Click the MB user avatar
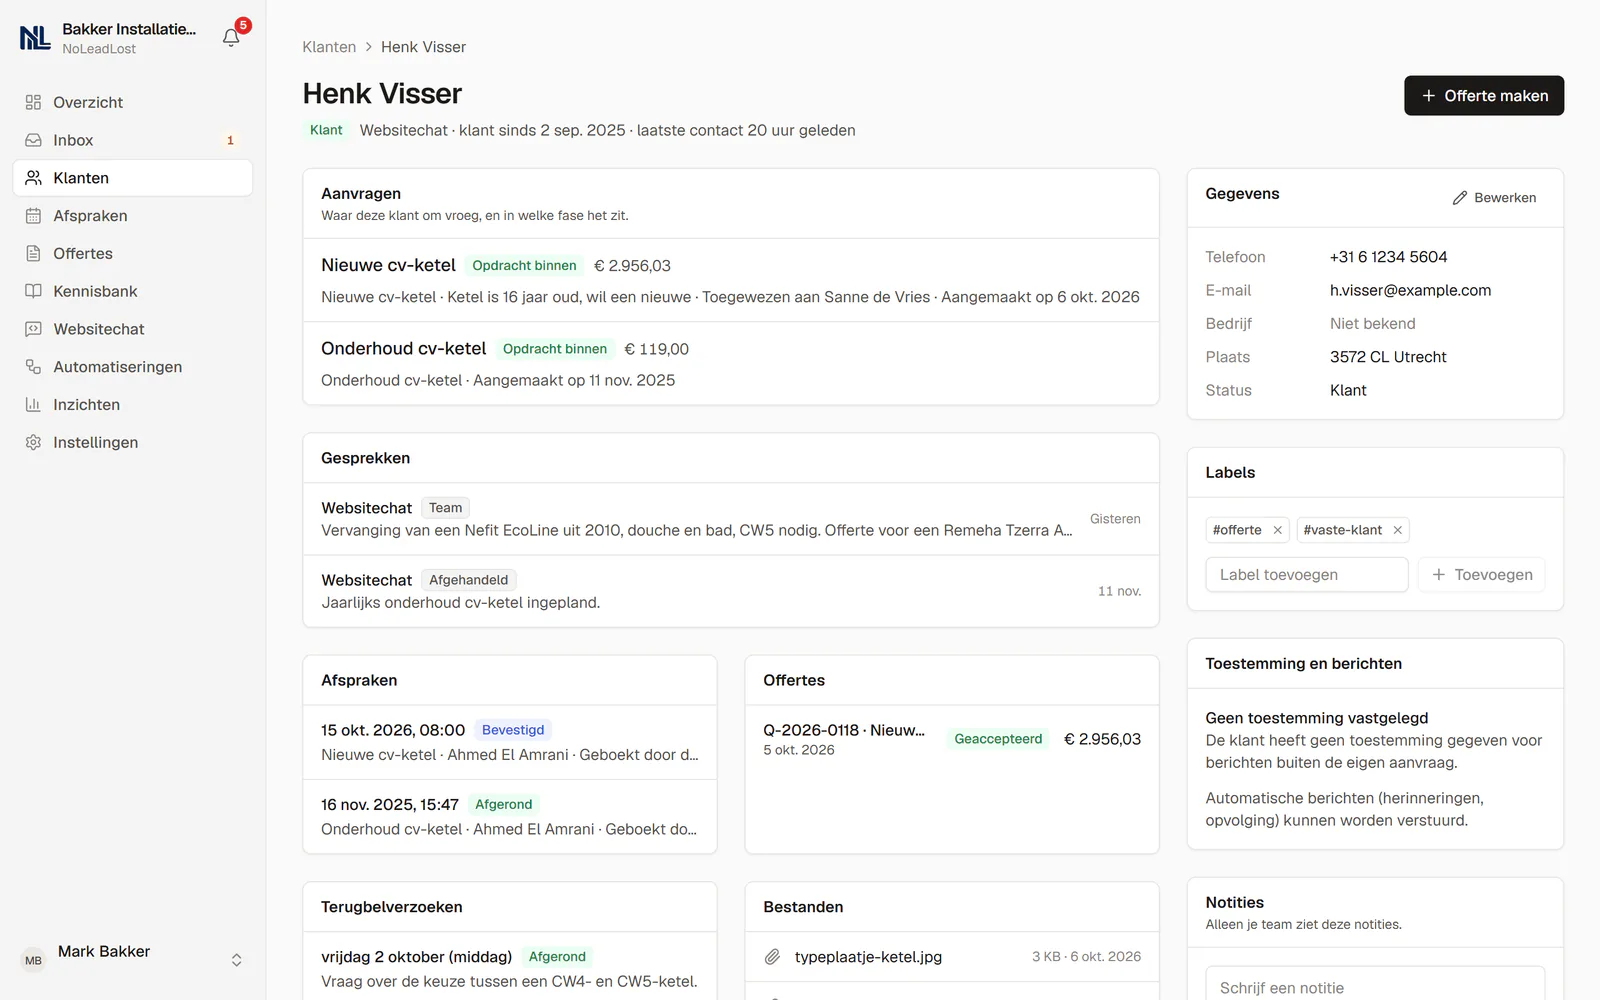Image resolution: width=1600 pixels, height=1000 pixels. pyautogui.click(x=33, y=960)
